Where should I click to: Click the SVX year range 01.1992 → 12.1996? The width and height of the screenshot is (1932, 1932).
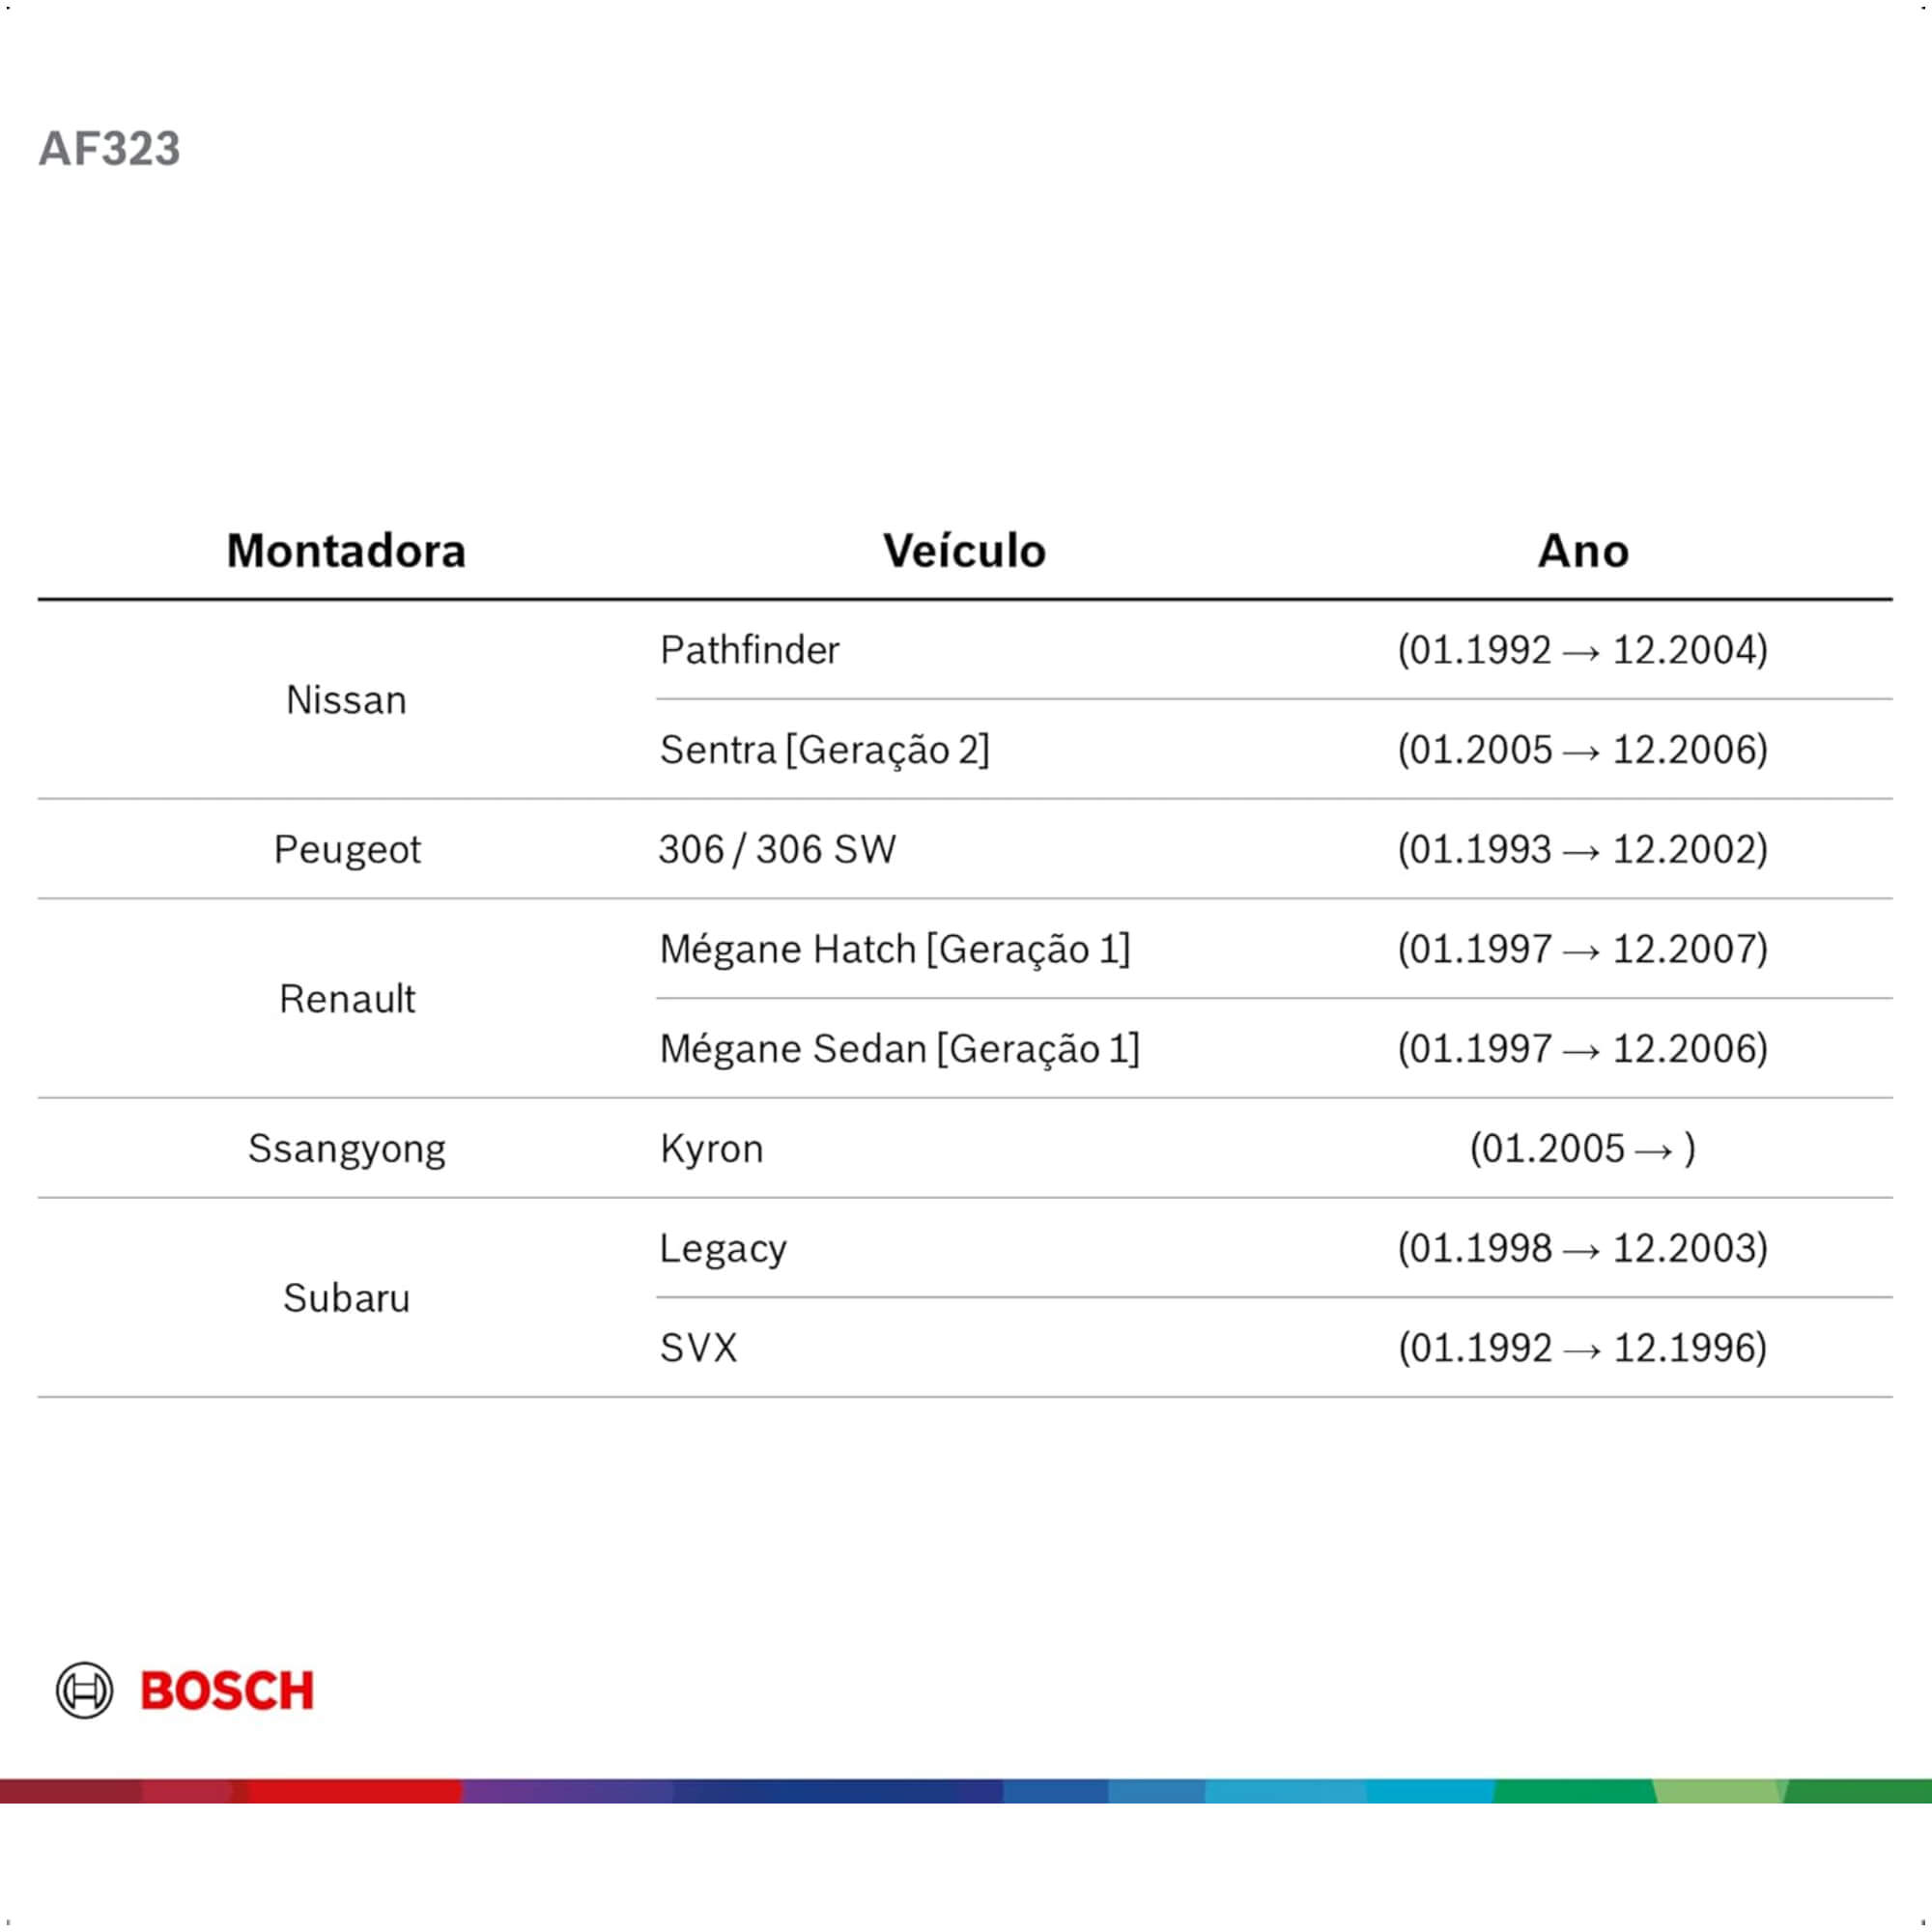tap(1583, 1348)
